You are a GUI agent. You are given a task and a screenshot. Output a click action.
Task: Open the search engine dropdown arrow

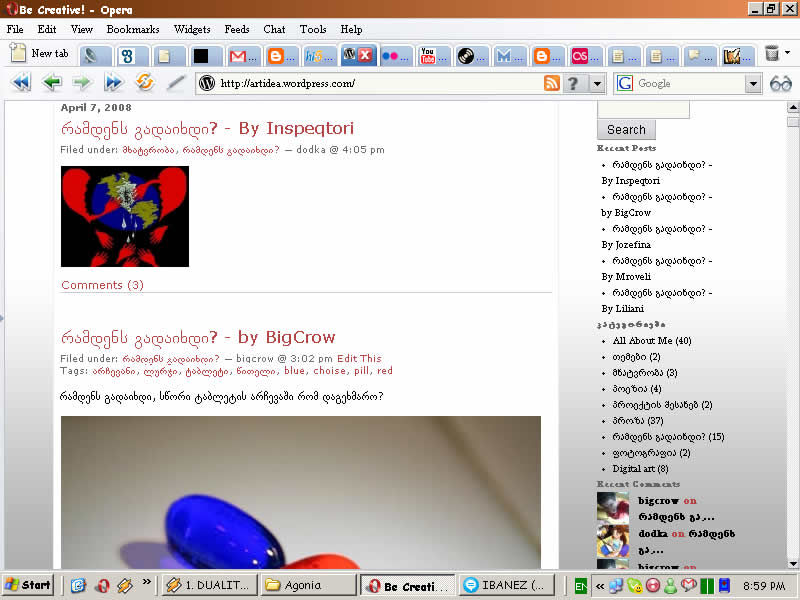click(x=753, y=83)
